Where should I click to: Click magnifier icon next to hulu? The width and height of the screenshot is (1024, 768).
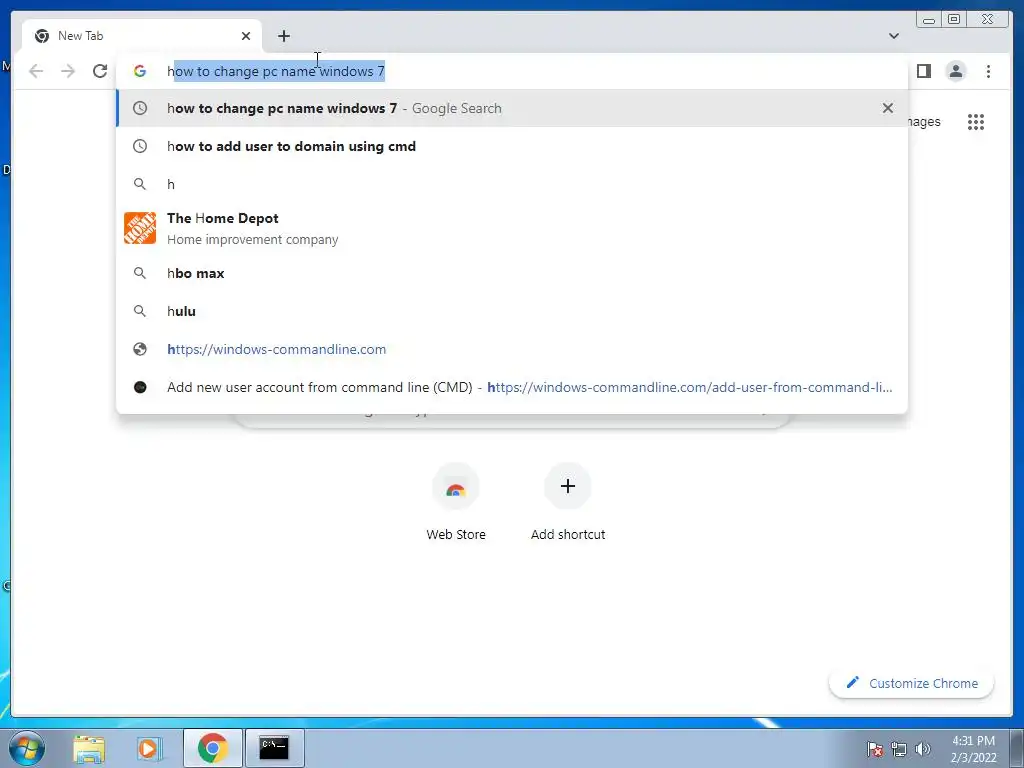(140, 311)
